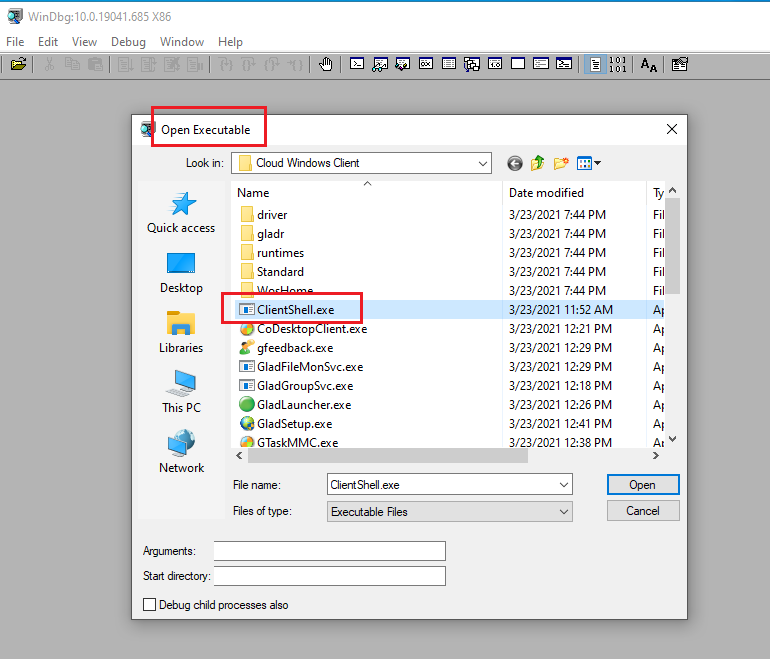Click the Cancel button
This screenshot has height=659, width=770.
pos(643,511)
